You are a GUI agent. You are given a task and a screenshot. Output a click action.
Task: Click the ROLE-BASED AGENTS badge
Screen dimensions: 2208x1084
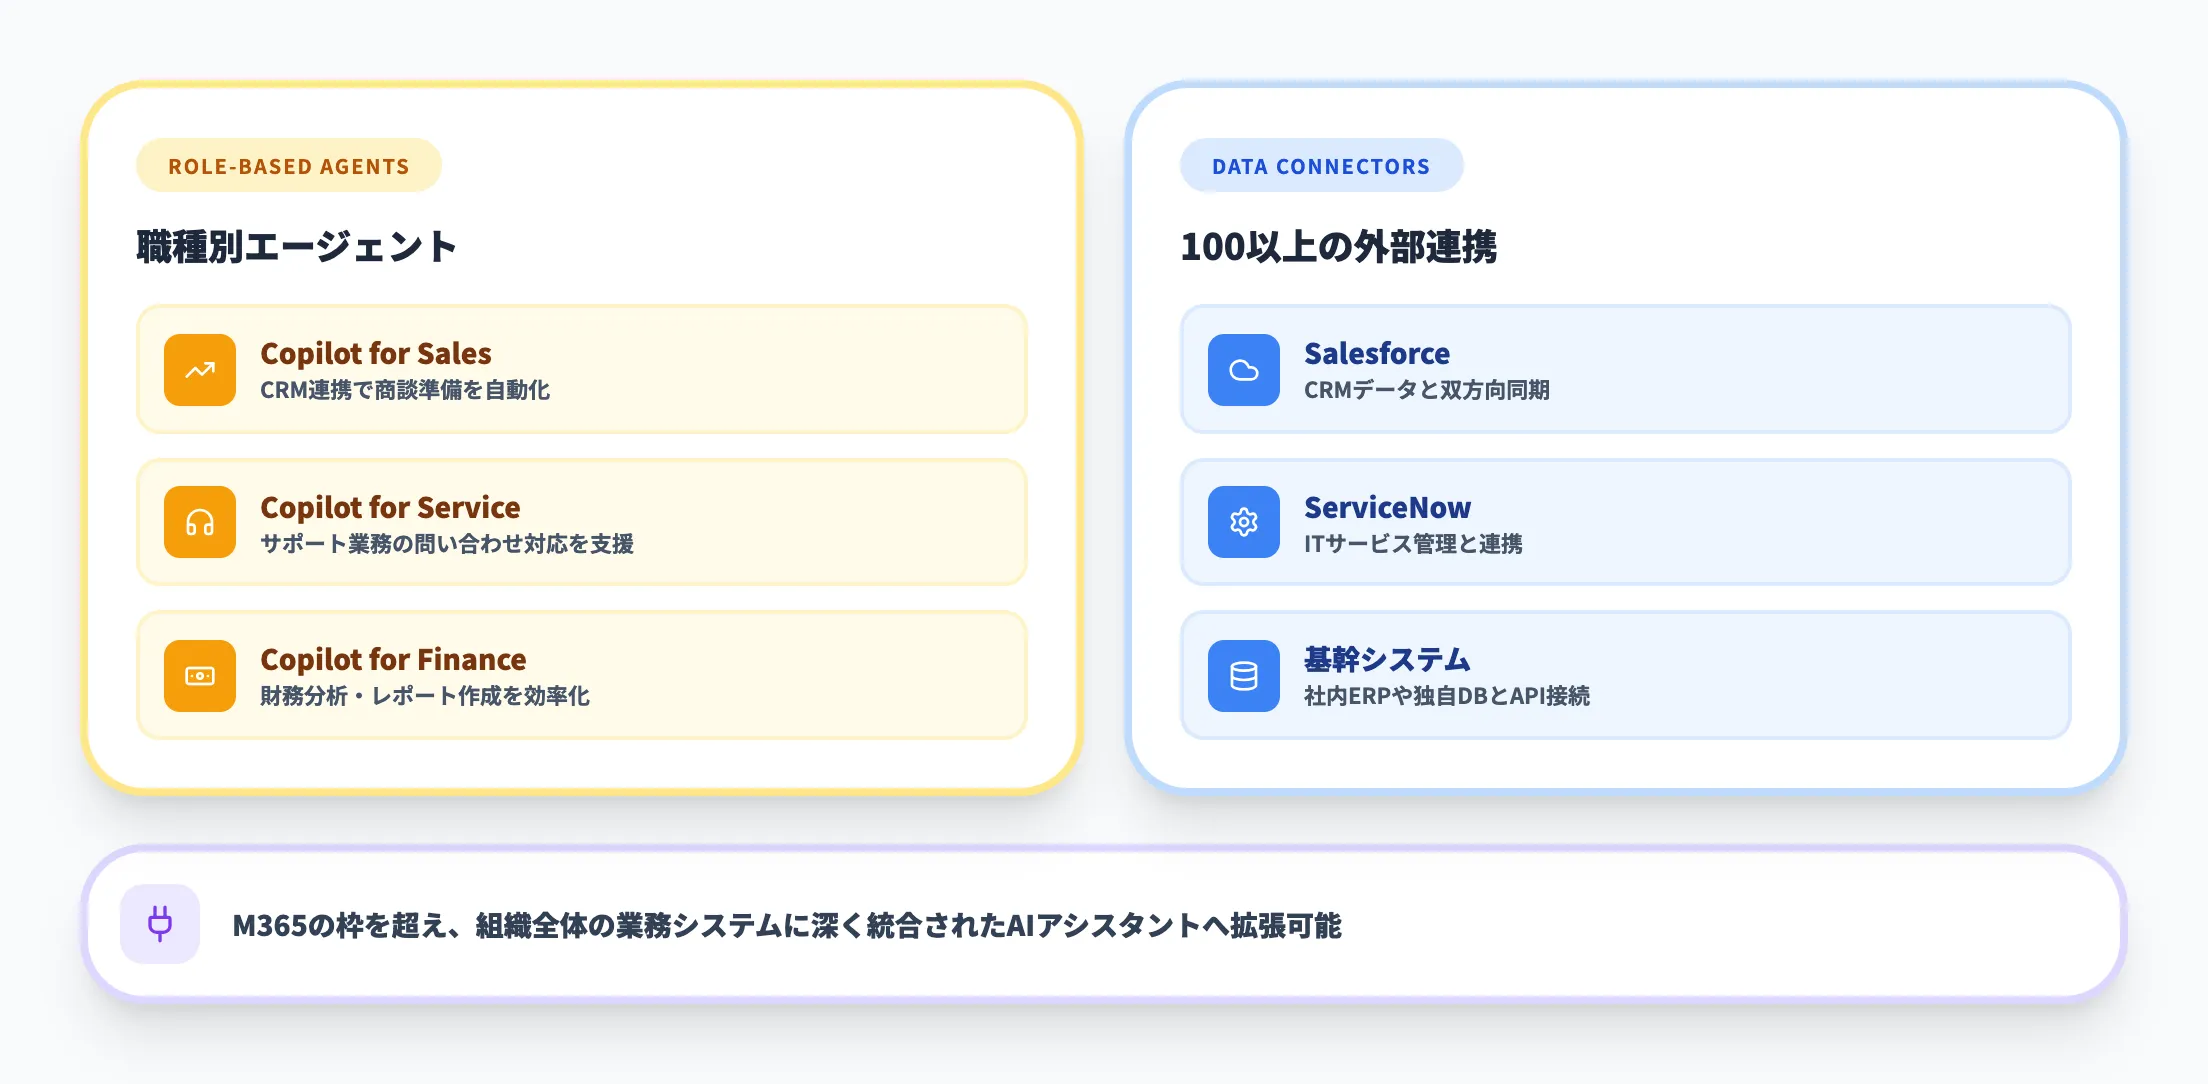coord(288,165)
